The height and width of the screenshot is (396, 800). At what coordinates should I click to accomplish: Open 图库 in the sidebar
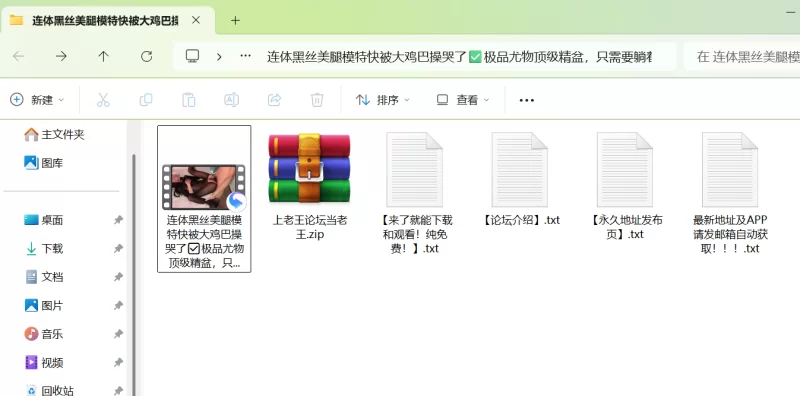pos(43,163)
